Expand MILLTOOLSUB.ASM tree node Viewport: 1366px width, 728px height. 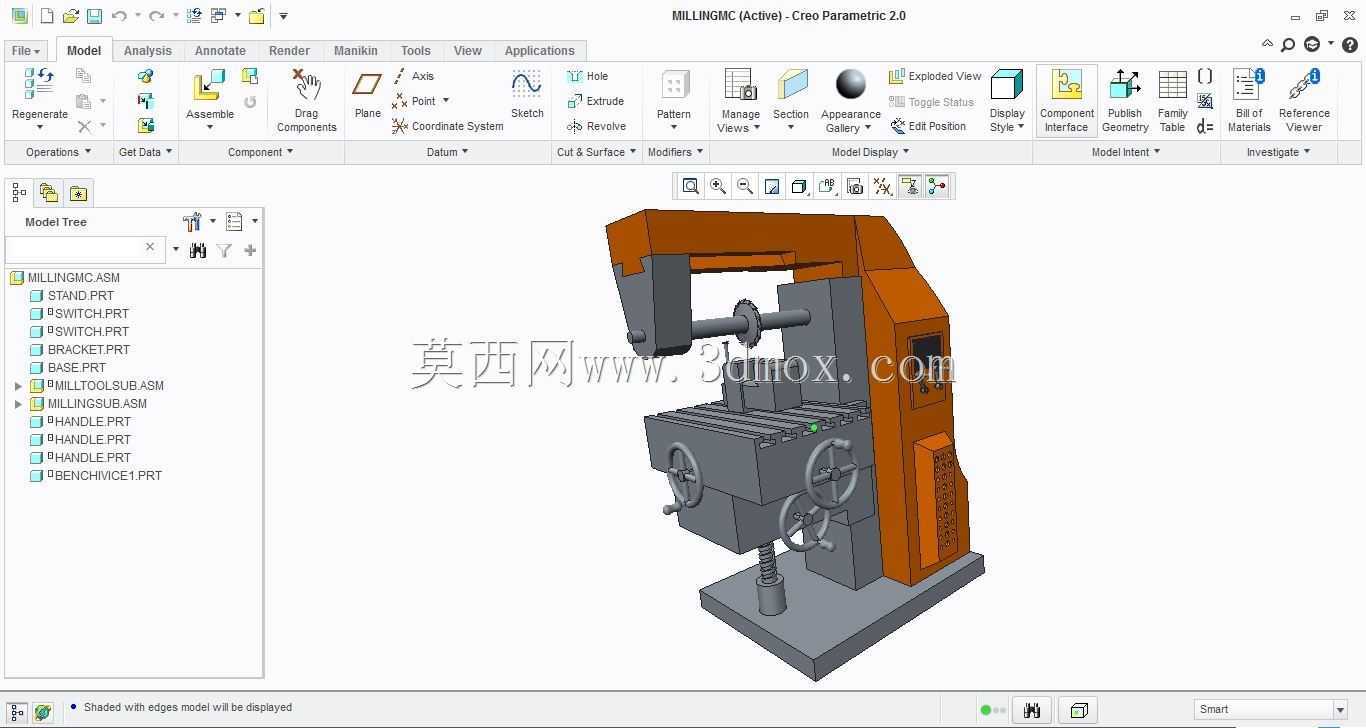(x=18, y=386)
